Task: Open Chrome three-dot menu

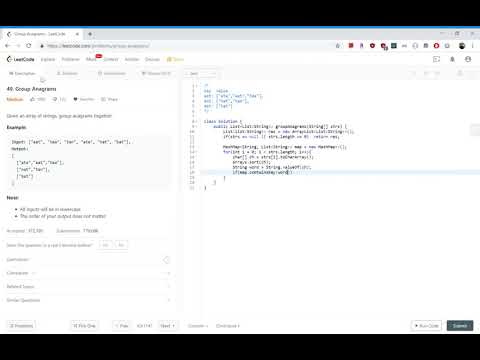Action: (473, 46)
